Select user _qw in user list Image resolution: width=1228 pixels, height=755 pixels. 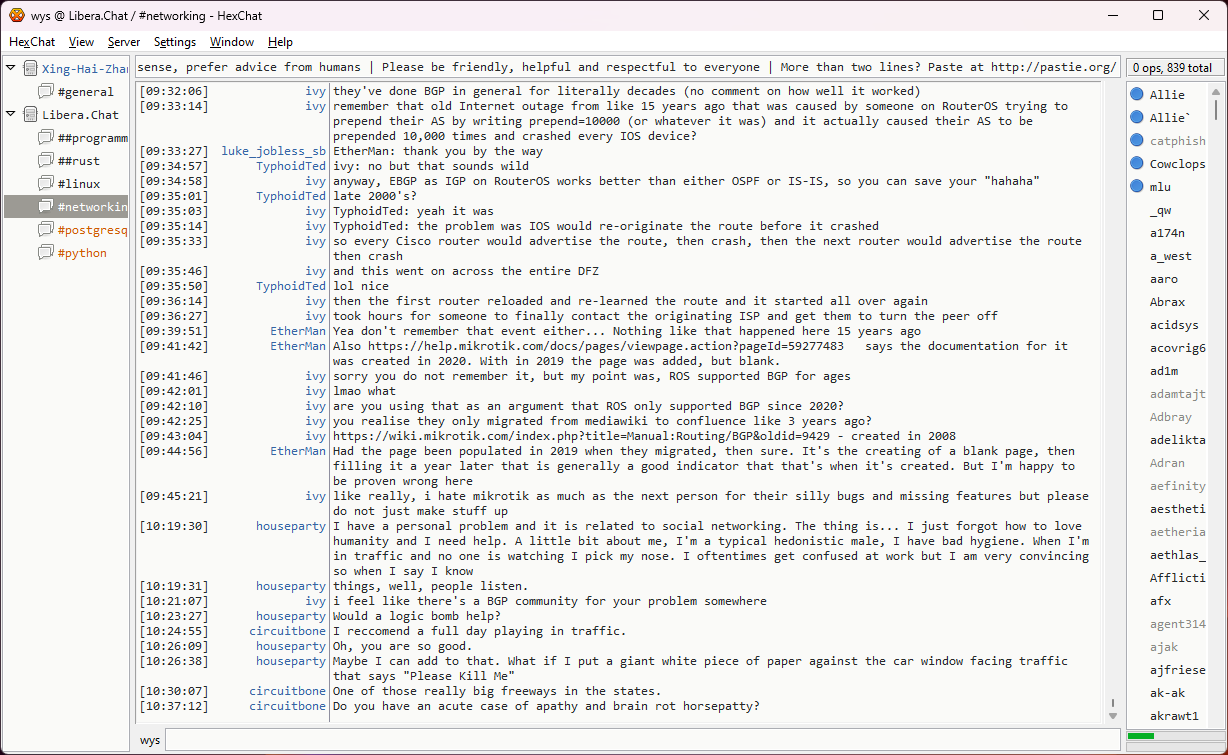(x=1160, y=210)
